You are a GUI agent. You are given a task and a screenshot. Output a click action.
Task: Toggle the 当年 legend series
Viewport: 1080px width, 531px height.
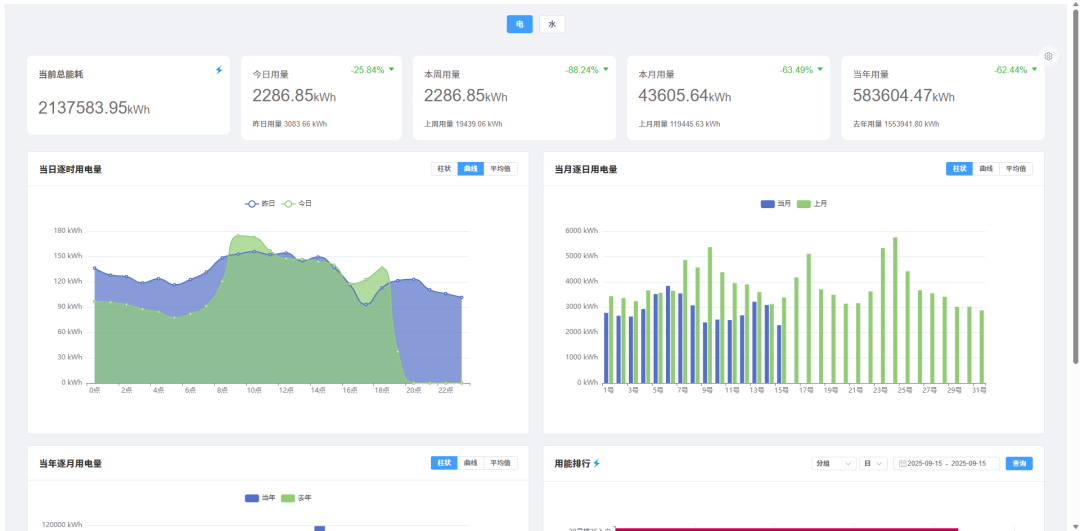[260, 498]
